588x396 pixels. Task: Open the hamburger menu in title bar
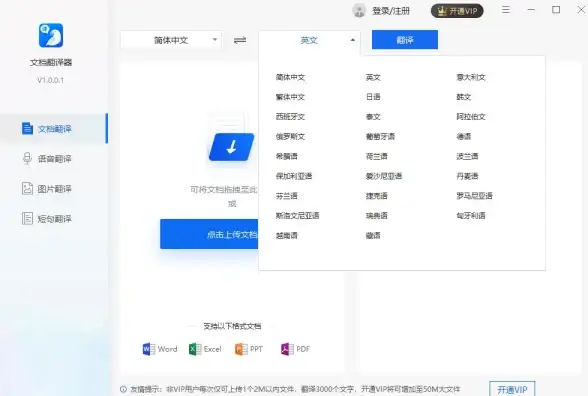click(506, 10)
